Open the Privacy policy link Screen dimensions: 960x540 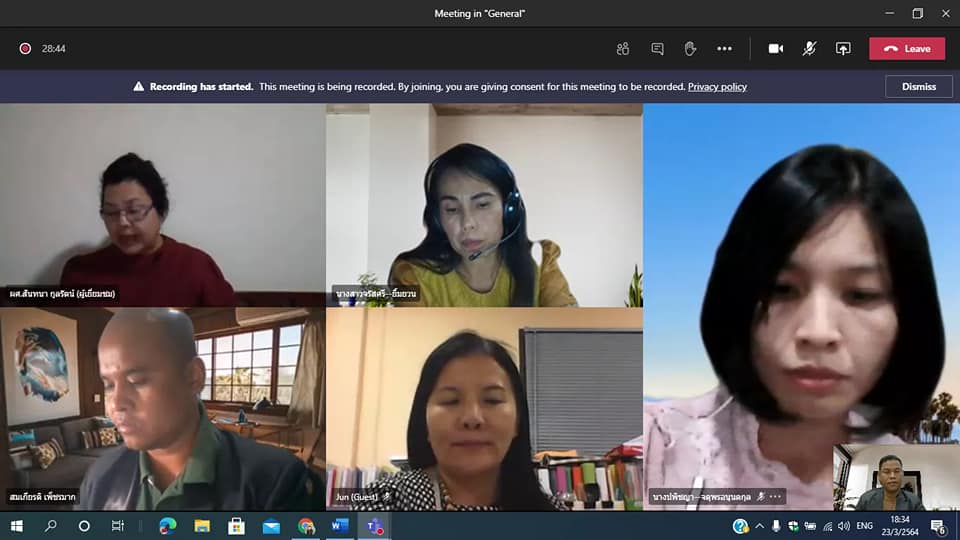pos(717,87)
